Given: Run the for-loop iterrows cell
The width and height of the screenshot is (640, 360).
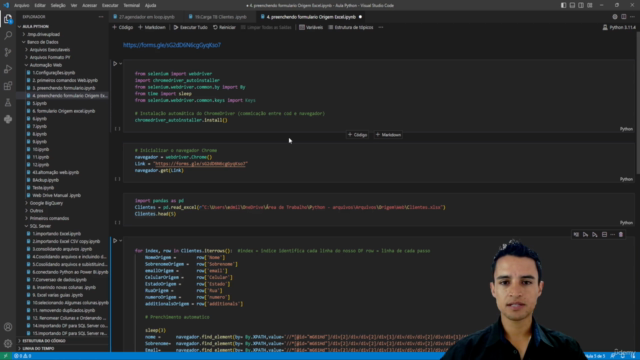Looking at the screenshot, I should pos(115,241).
